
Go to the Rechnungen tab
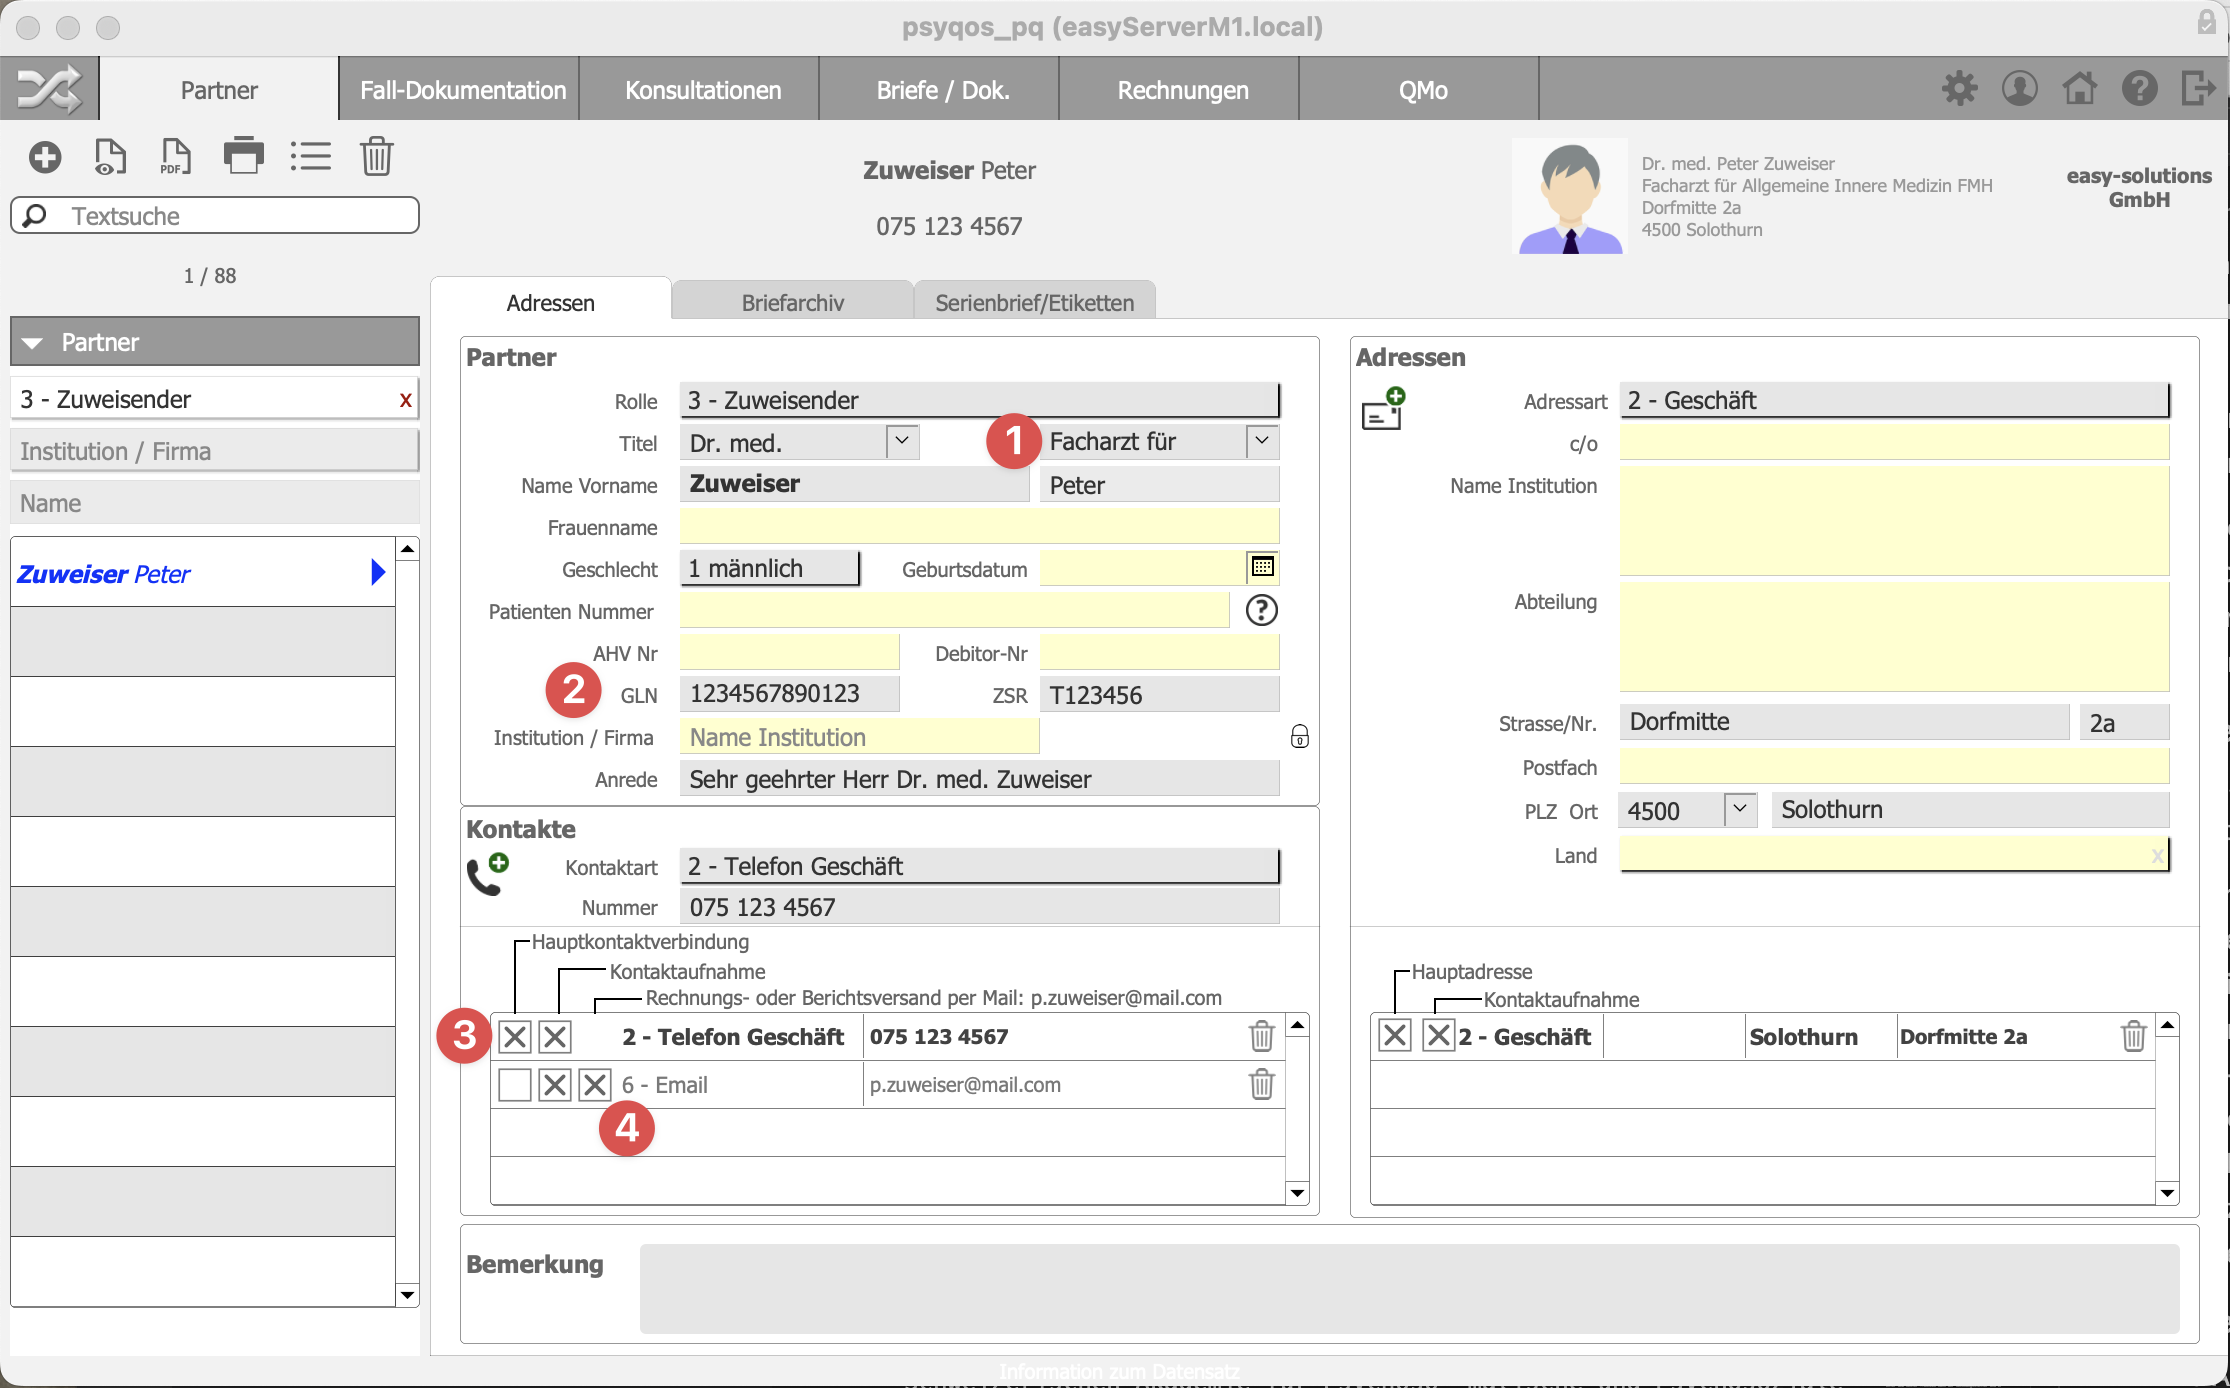[1182, 90]
